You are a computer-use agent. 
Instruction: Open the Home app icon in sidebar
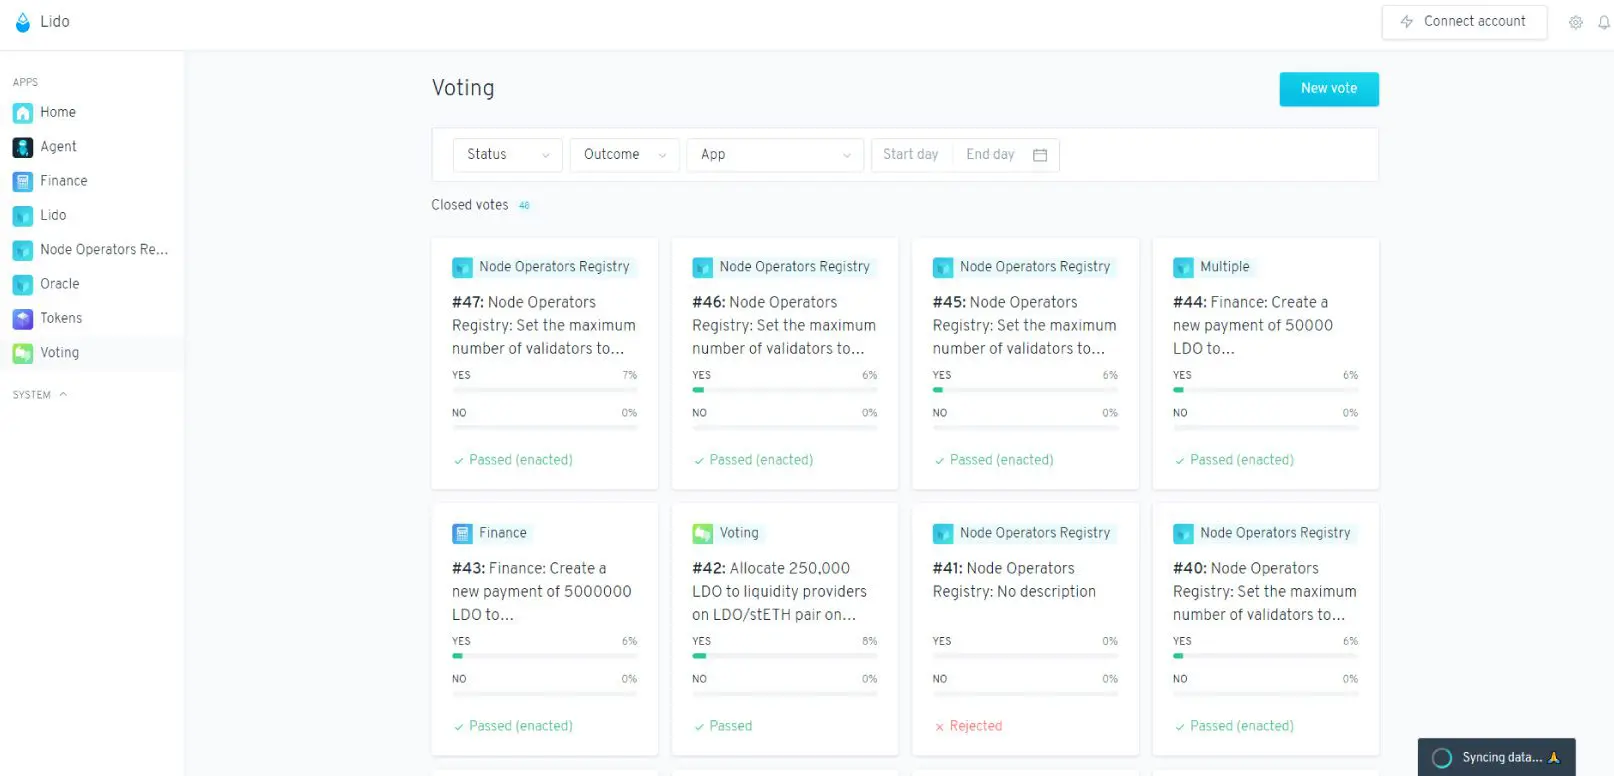coord(23,113)
